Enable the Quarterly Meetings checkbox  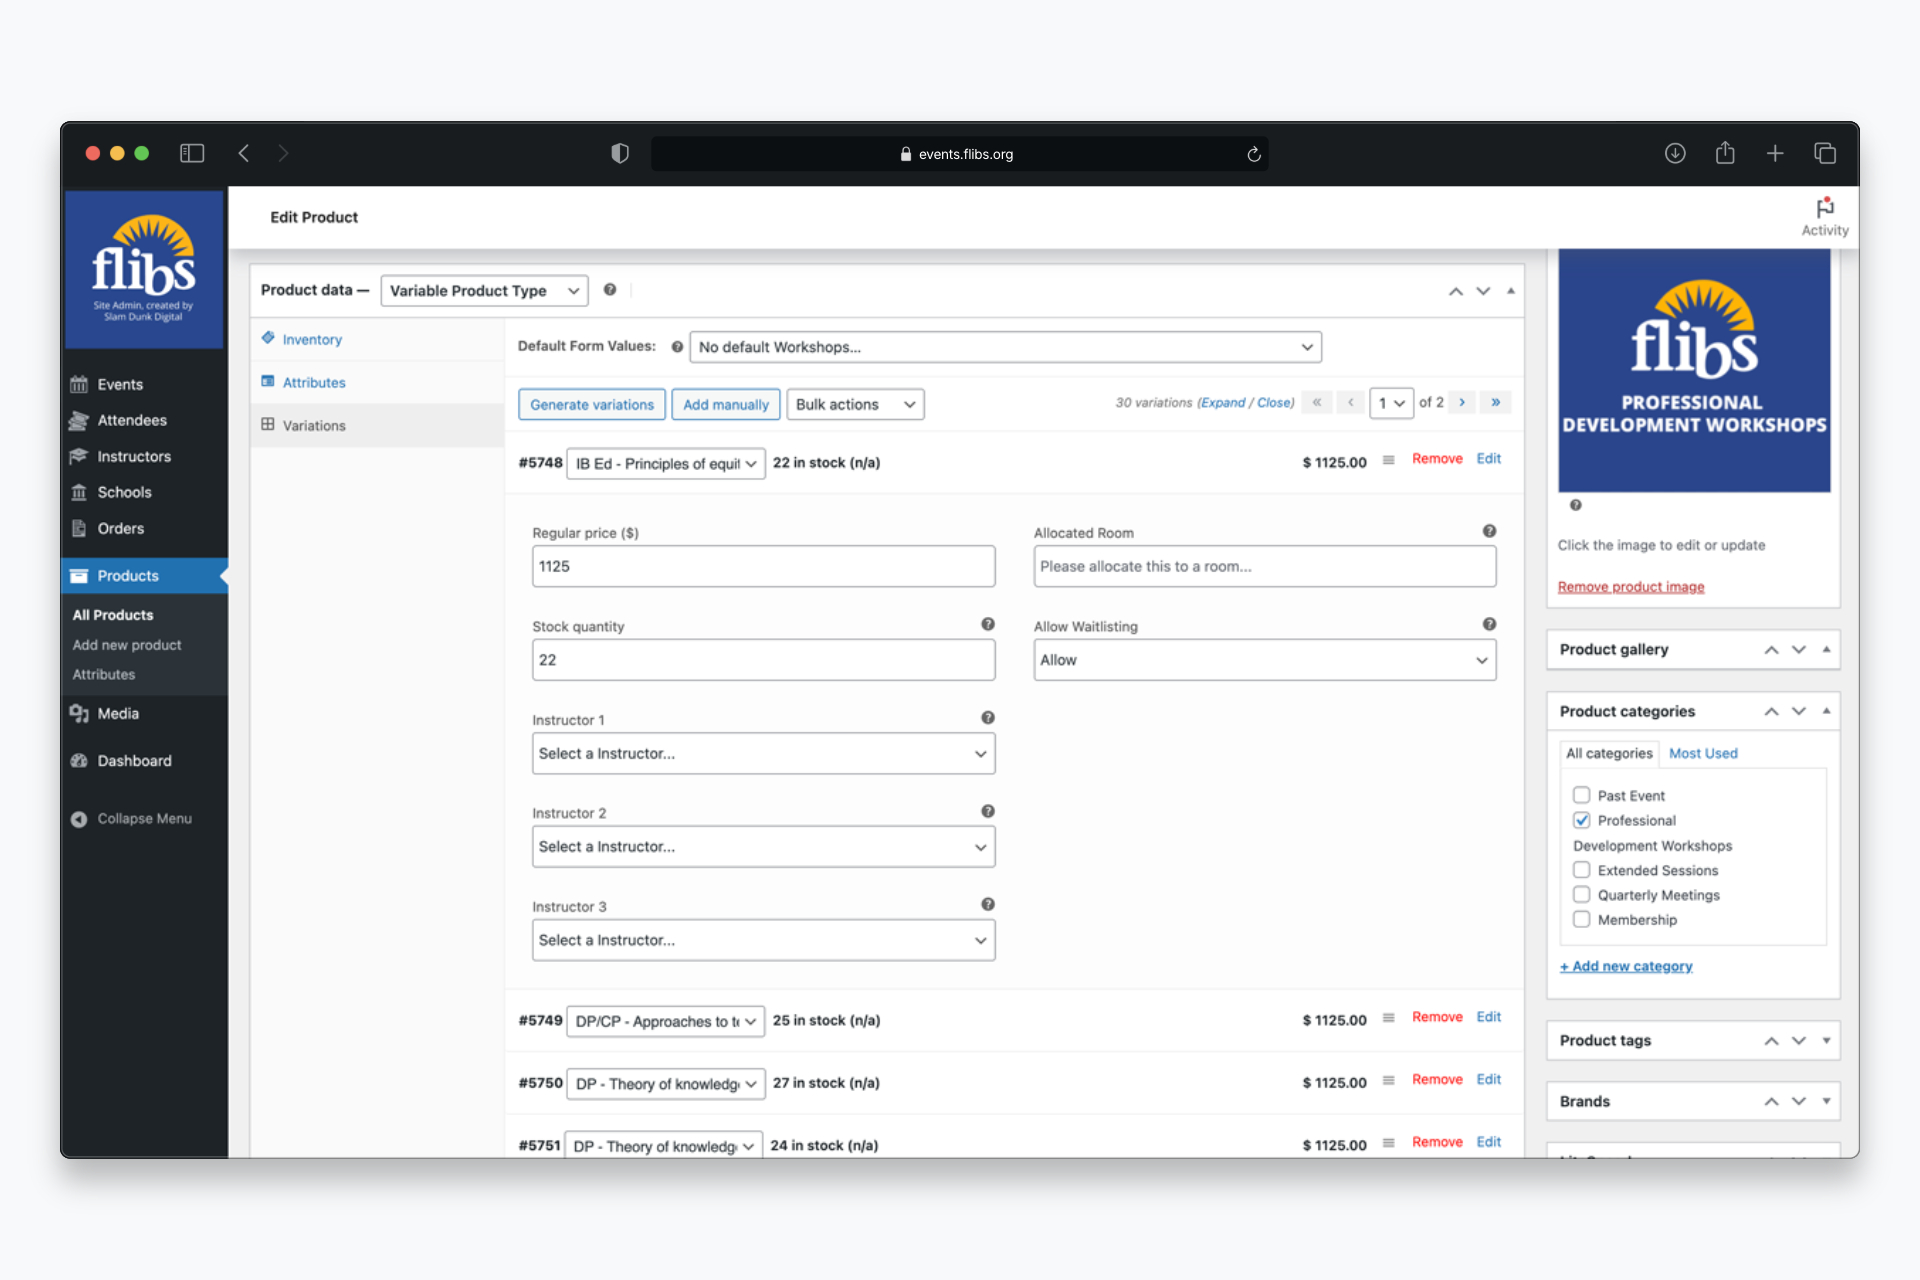tap(1581, 895)
